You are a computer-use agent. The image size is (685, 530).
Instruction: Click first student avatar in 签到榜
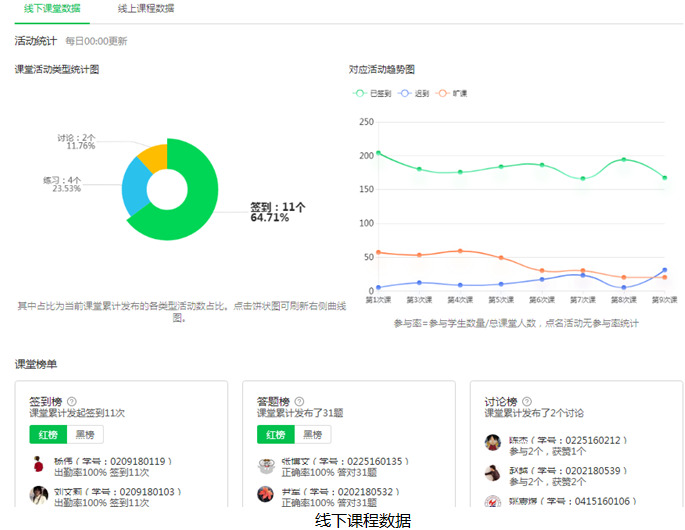[x=38, y=465]
